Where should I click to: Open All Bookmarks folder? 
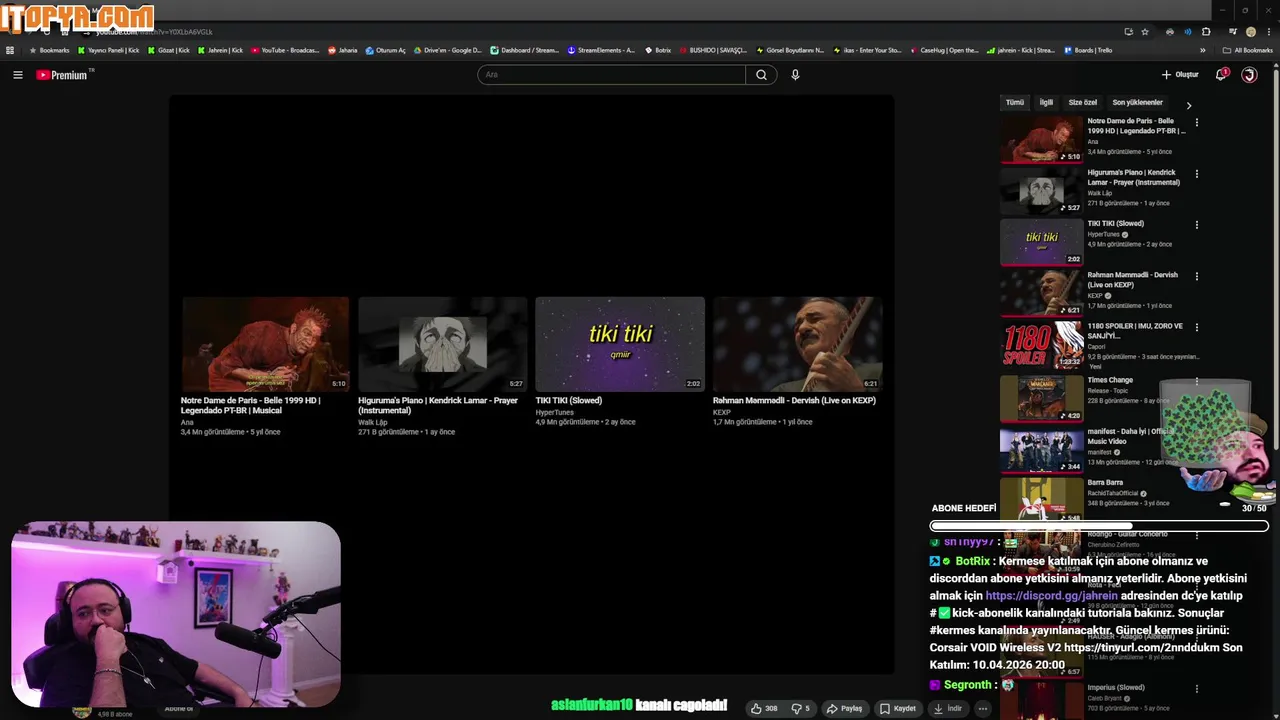point(1247,50)
